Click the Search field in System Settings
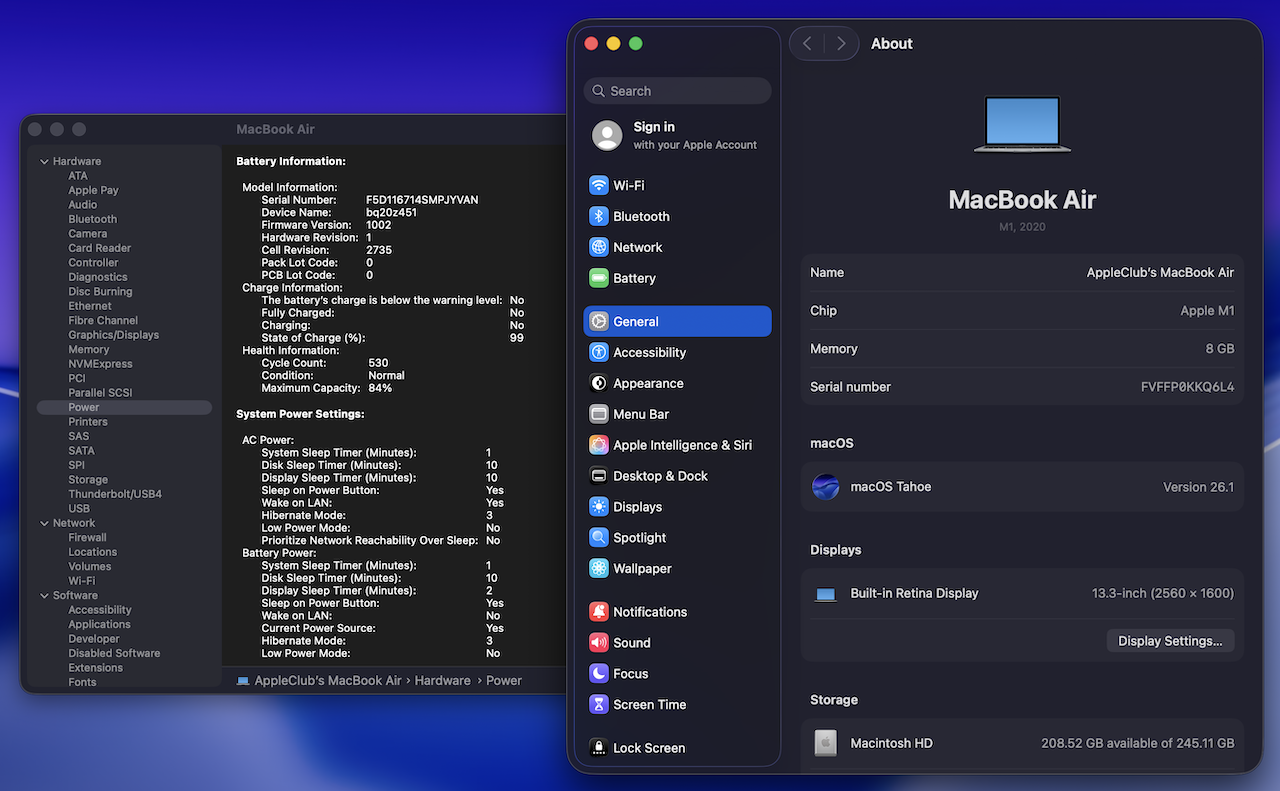Image resolution: width=1280 pixels, height=791 pixels. [x=678, y=91]
